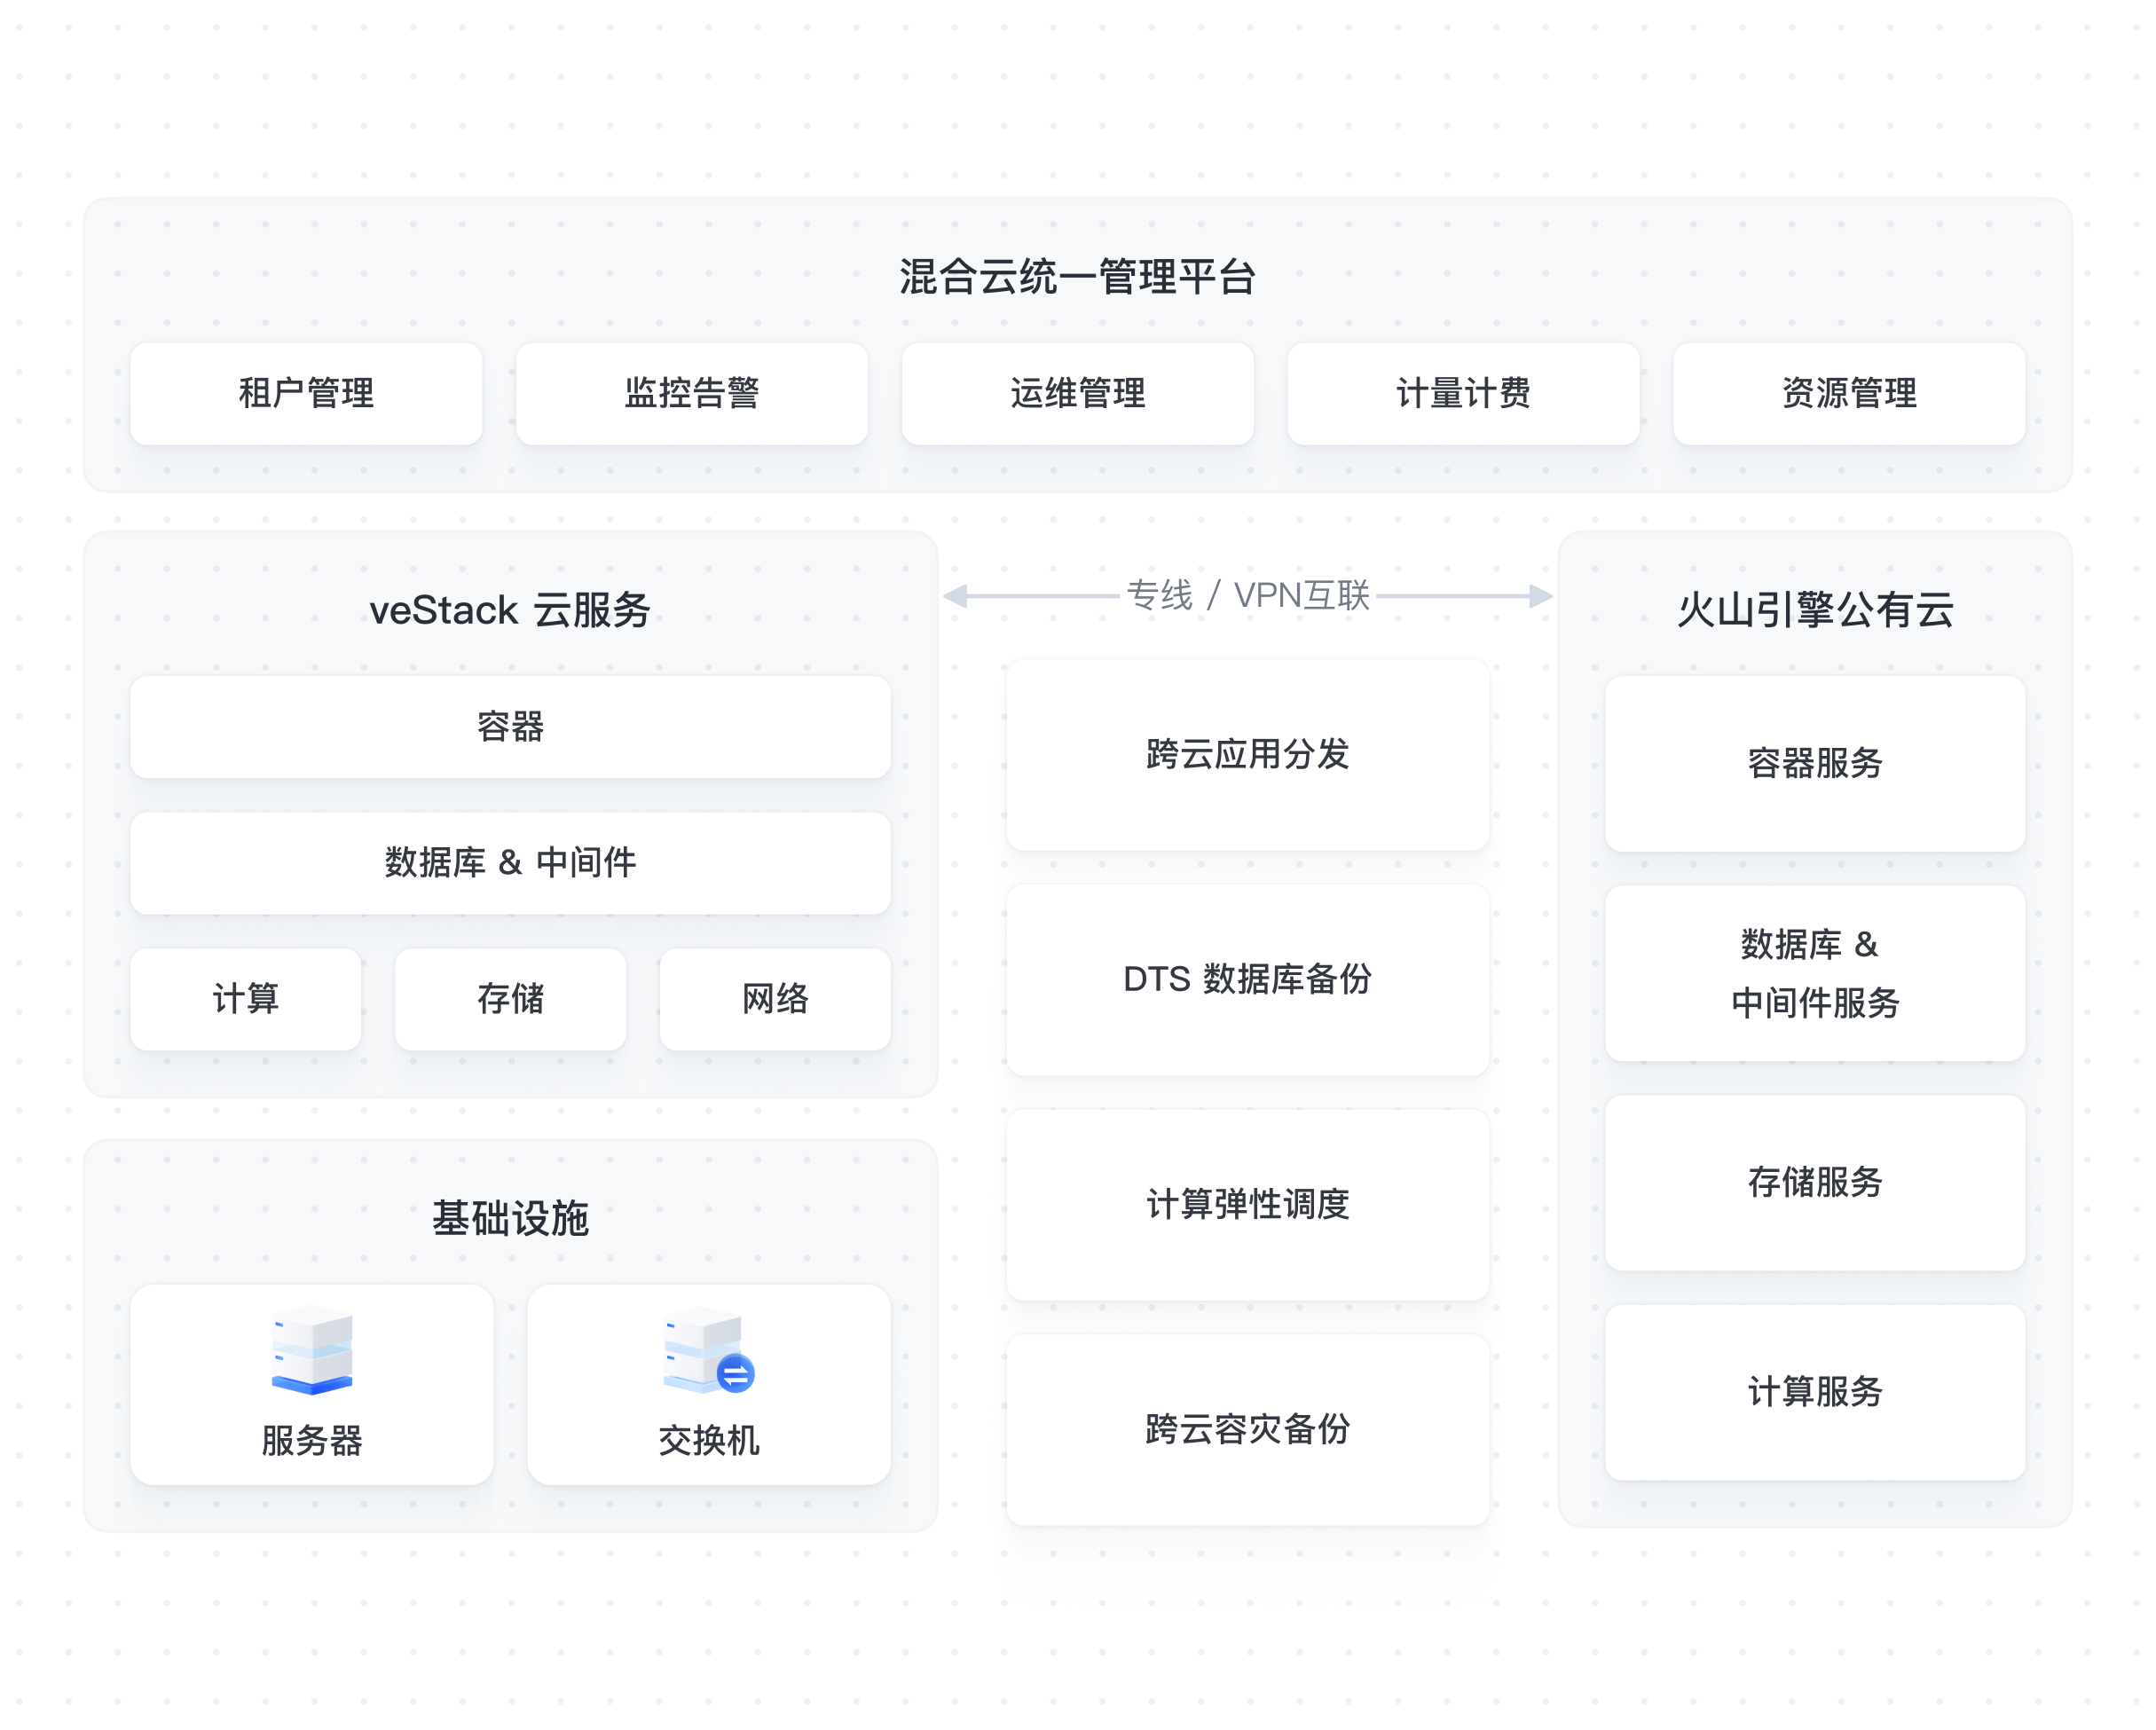This screenshot has height=1730, width=2156.
Task: Select the 计算服务 card
Action: [1815, 1392]
